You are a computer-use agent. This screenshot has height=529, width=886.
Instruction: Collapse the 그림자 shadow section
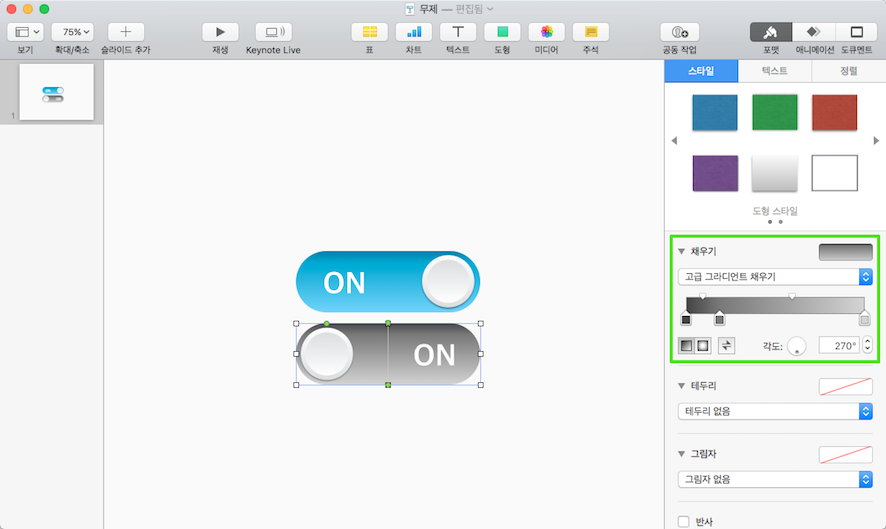681,454
